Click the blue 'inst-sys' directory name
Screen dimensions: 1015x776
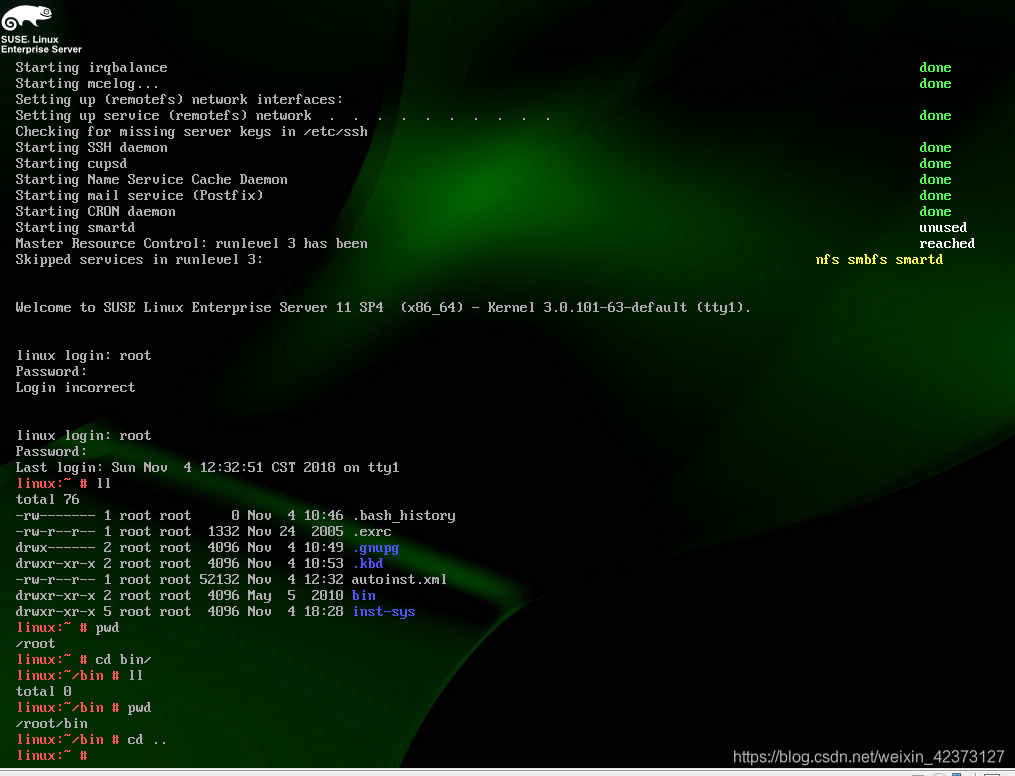pos(384,612)
